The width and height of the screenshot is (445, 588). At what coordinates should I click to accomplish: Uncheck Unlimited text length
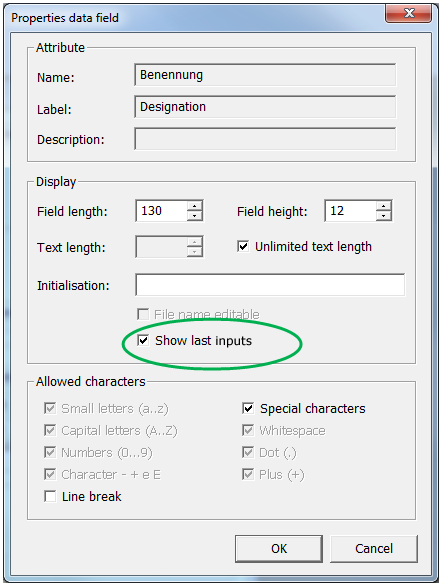[243, 246]
